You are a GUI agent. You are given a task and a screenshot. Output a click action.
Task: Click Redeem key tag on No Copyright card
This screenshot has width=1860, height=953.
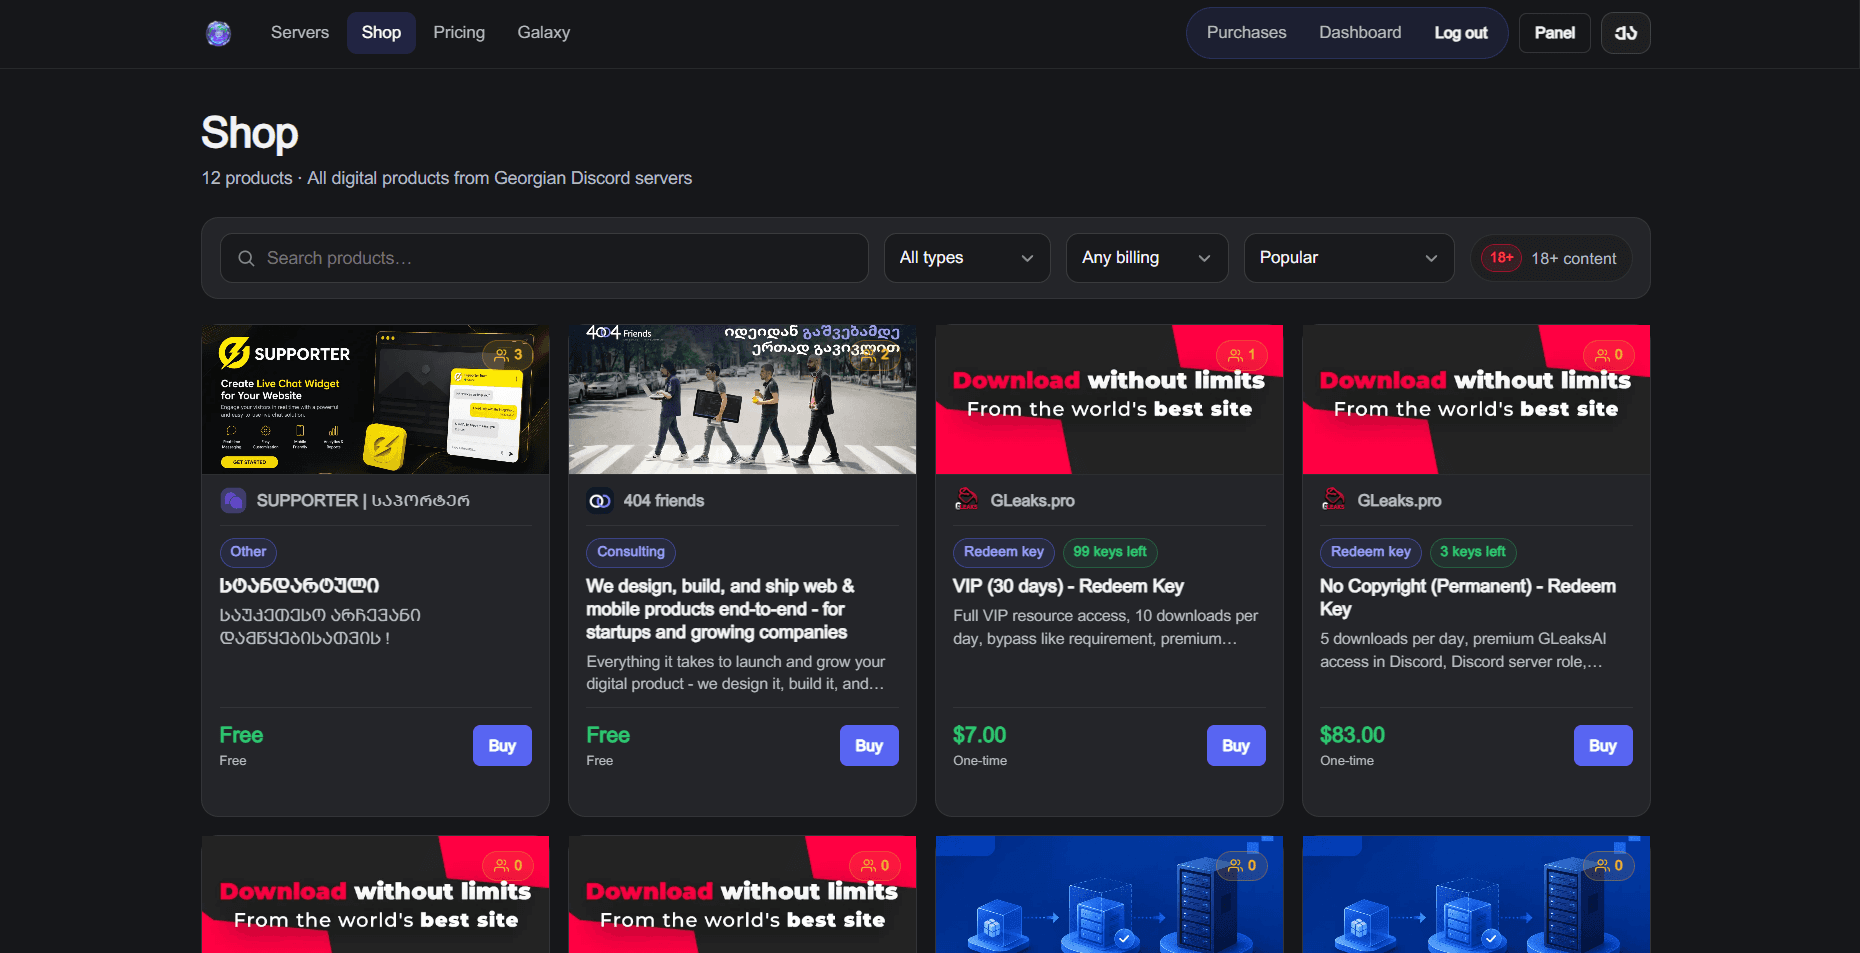point(1371,552)
